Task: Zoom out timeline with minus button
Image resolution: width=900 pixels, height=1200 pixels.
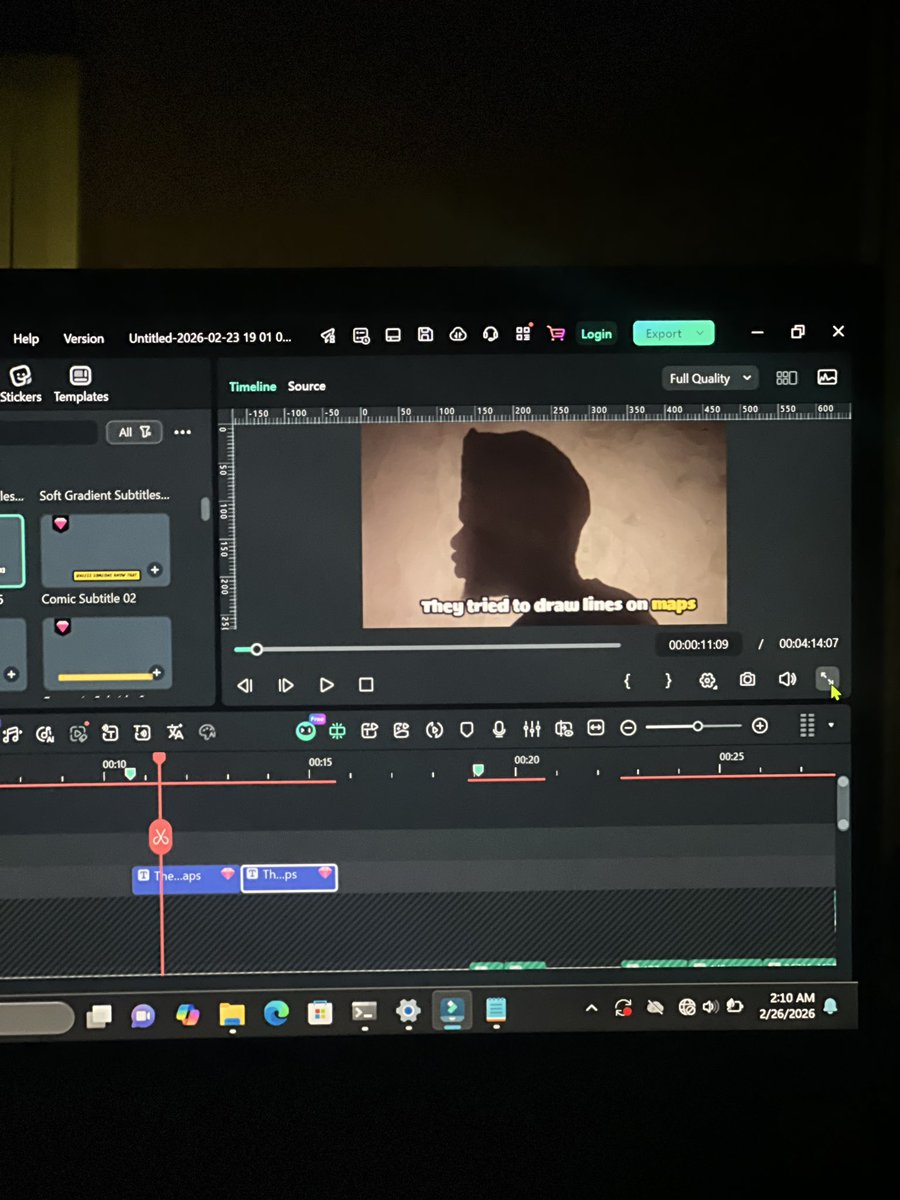Action: tap(628, 728)
